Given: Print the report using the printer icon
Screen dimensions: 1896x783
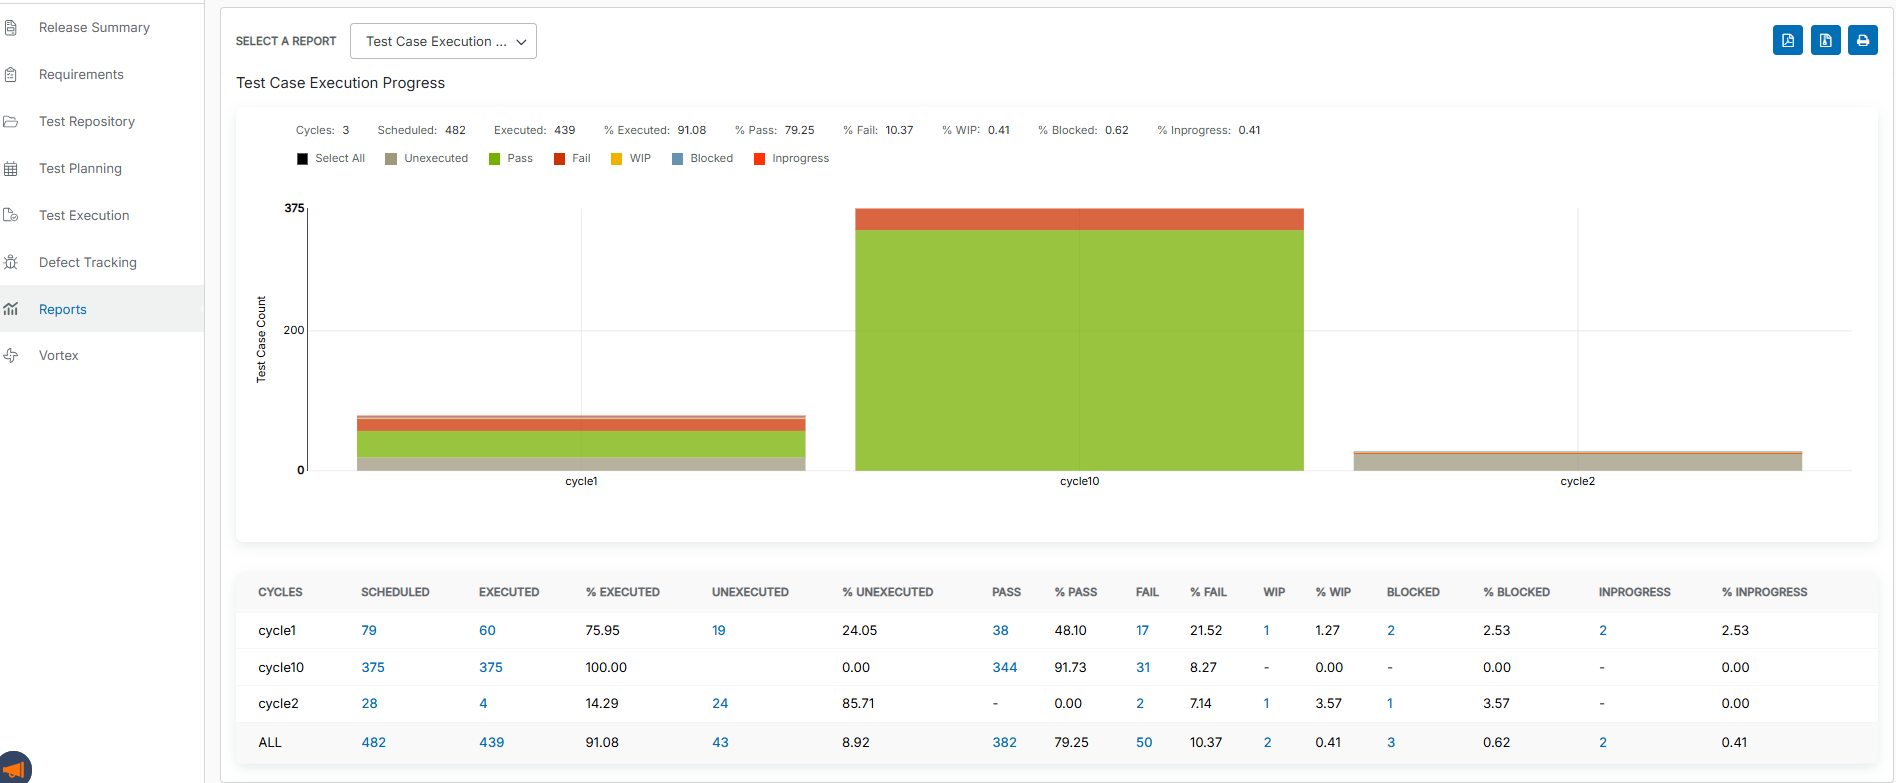Looking at the screenshot, I should click(x=1862, y=41).
